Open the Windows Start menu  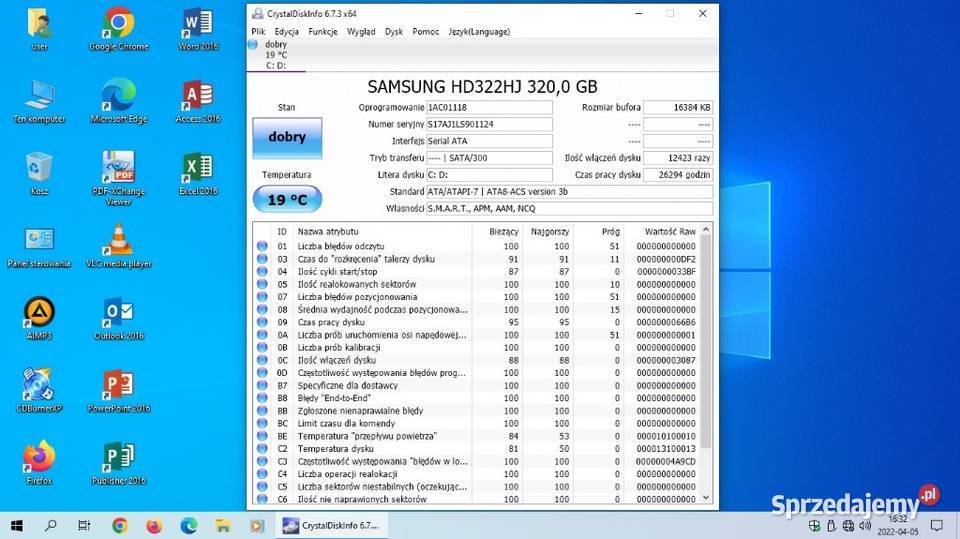[17, 526]
